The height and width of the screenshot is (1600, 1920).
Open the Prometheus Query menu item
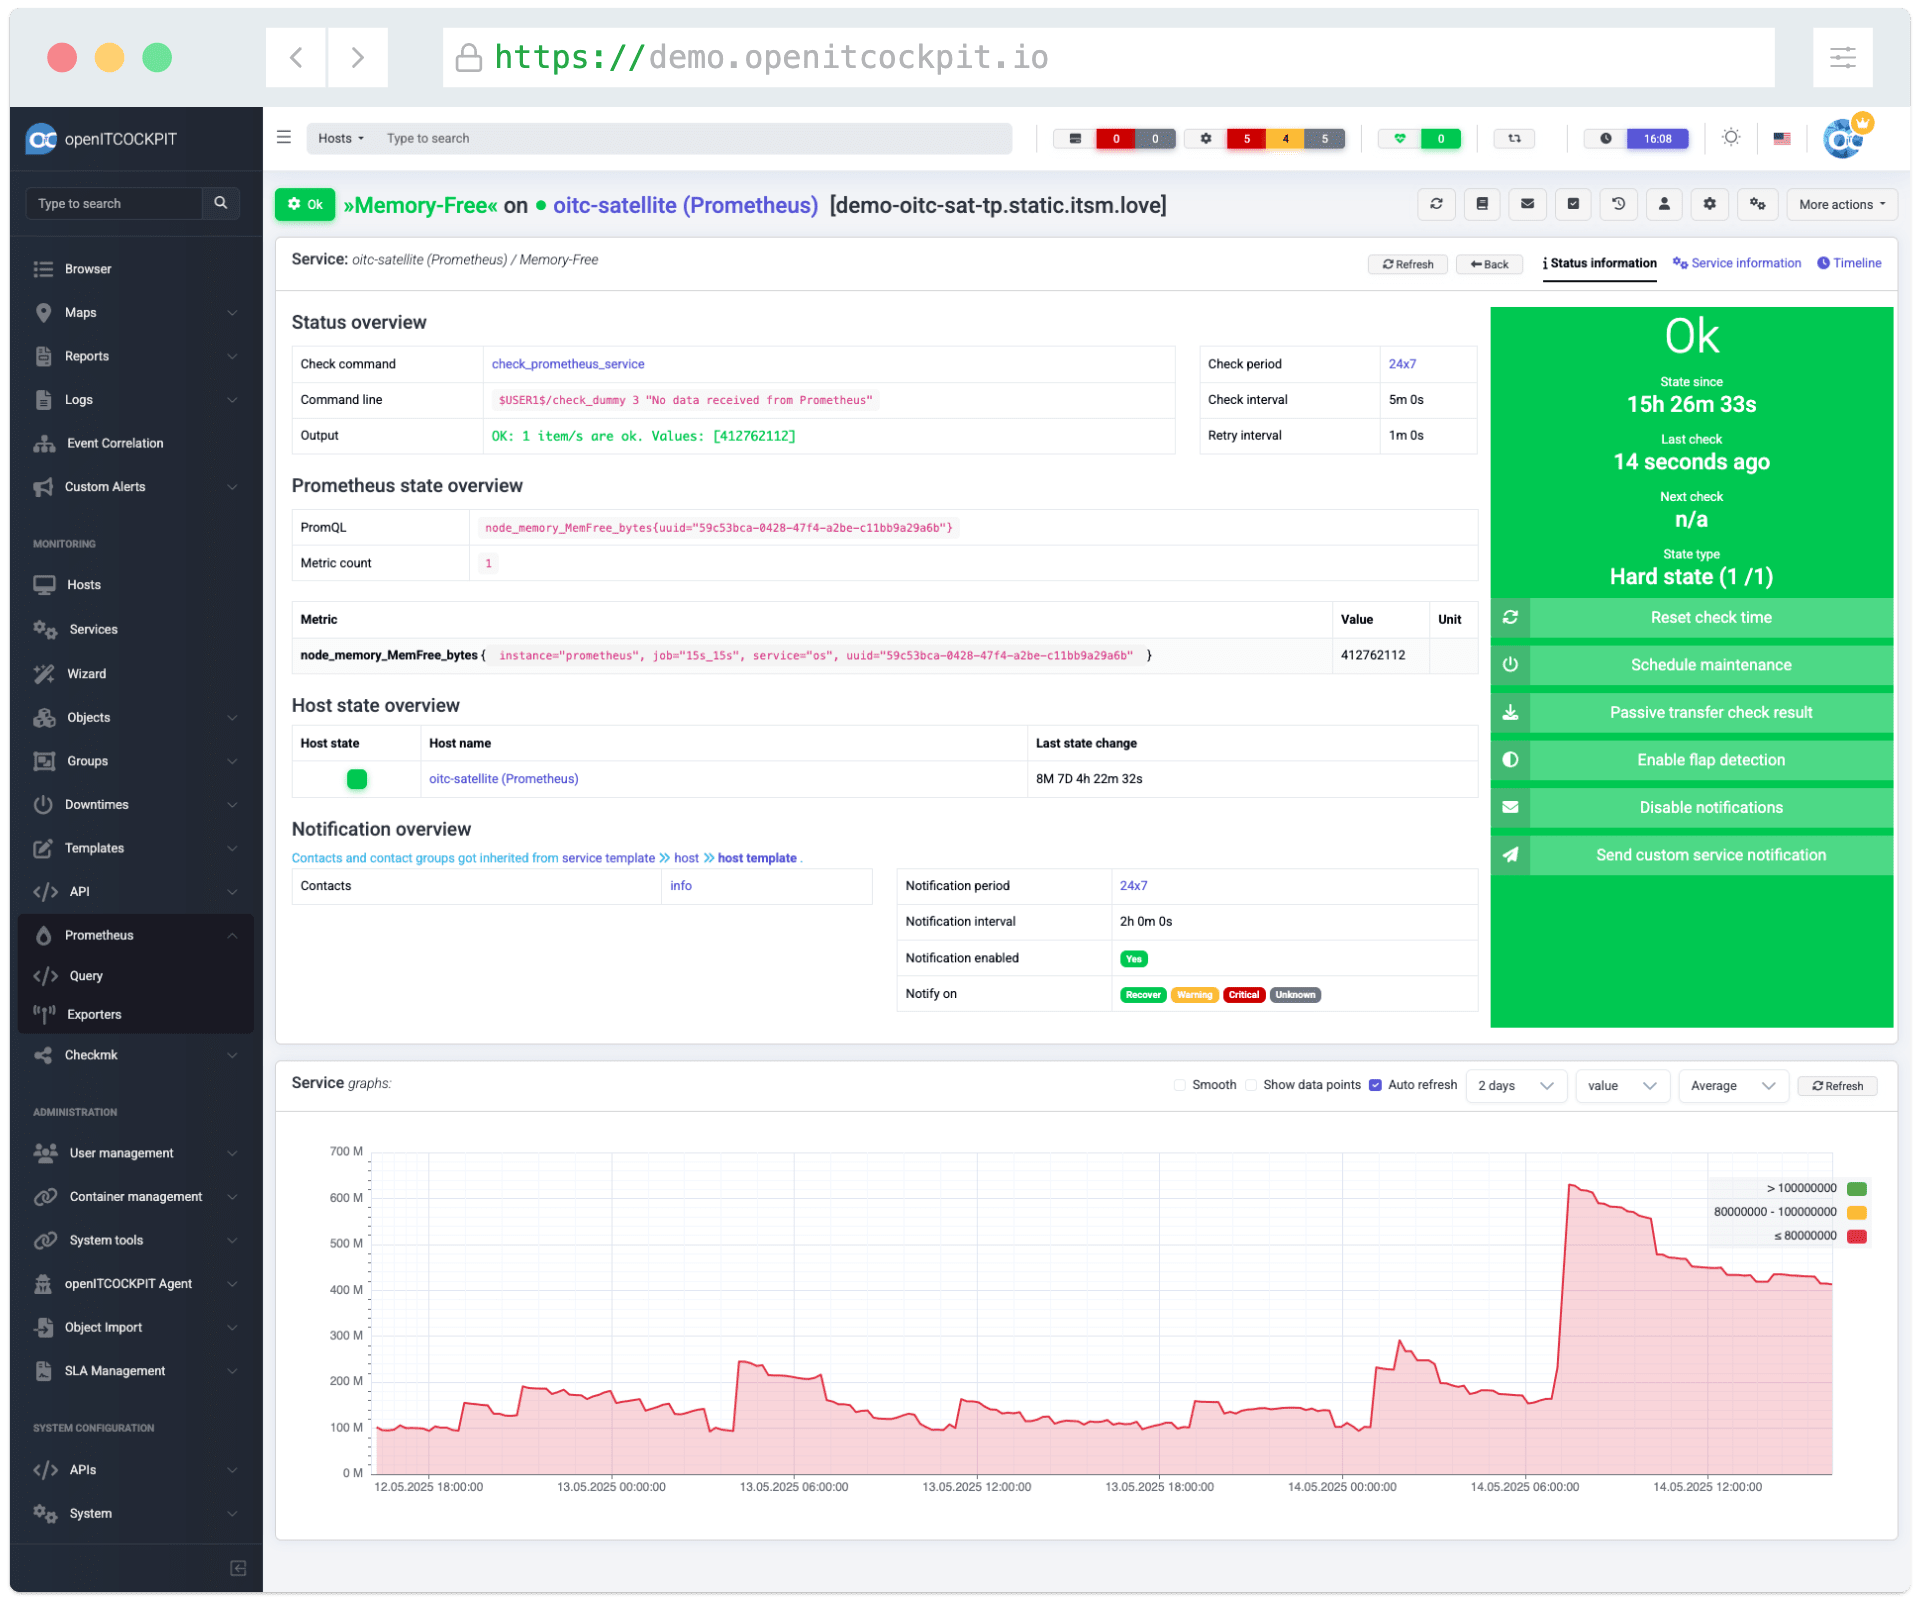click(x=135, y=975)
